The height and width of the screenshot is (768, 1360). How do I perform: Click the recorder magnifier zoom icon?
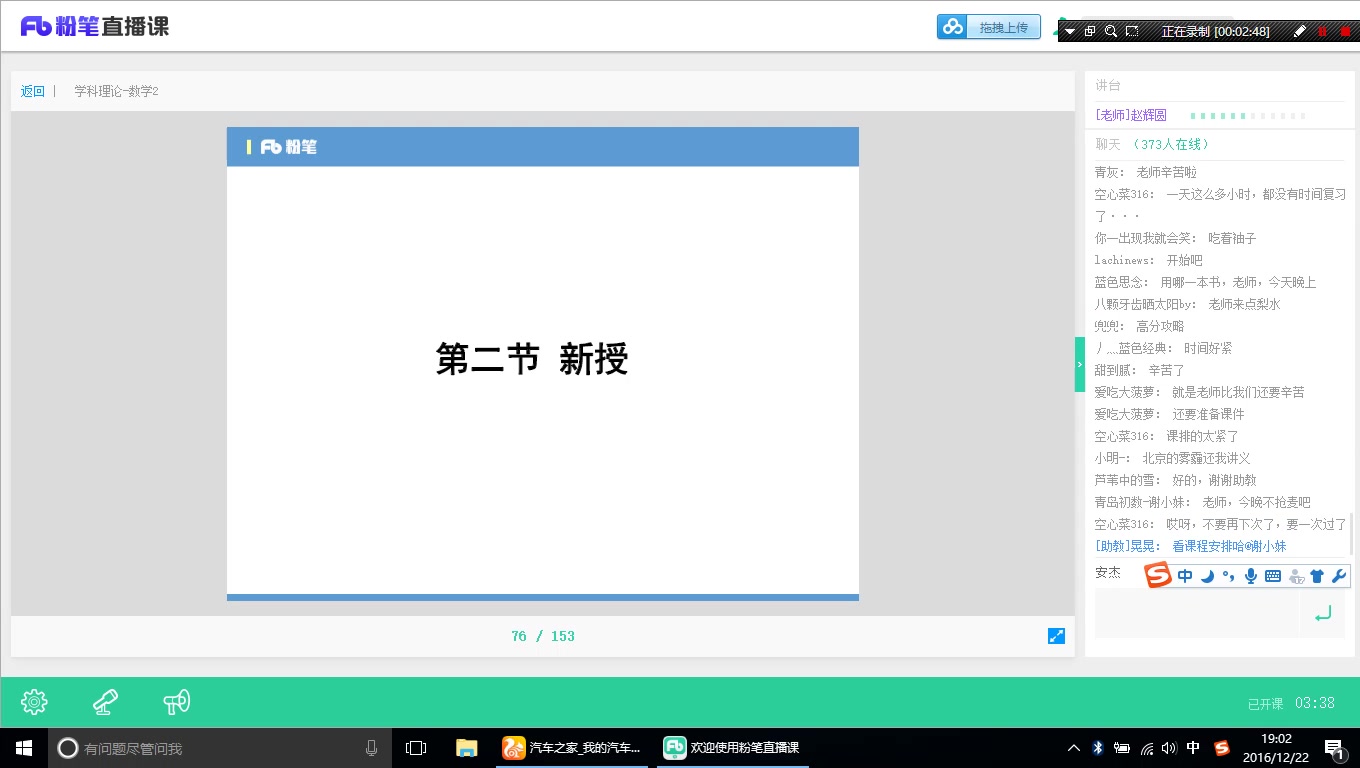coord(1111,31)
